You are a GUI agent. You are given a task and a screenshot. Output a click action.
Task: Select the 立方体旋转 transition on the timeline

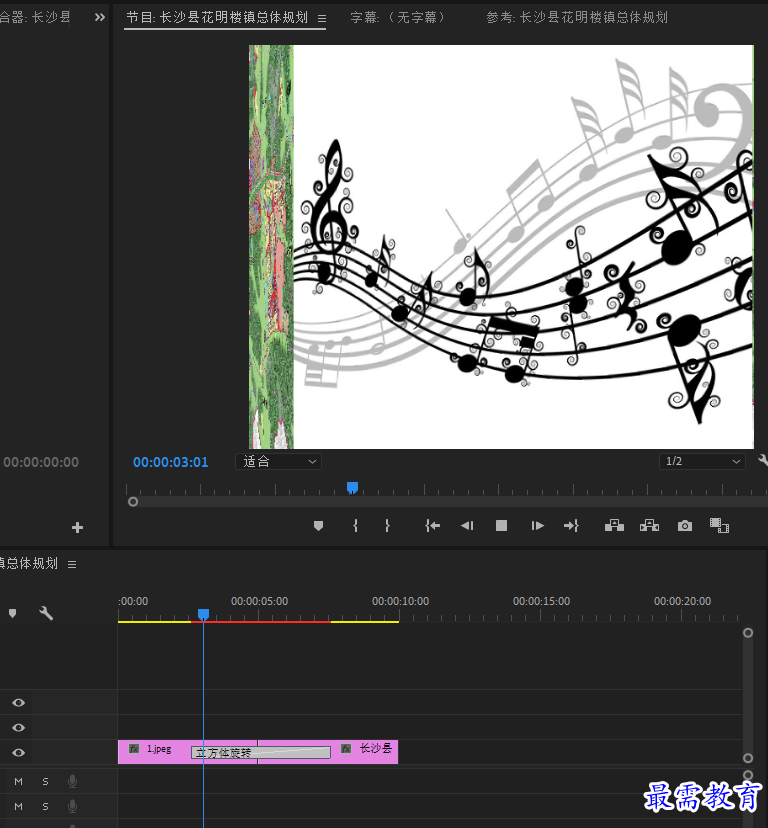pyautogui.click(x=261, y=752)
